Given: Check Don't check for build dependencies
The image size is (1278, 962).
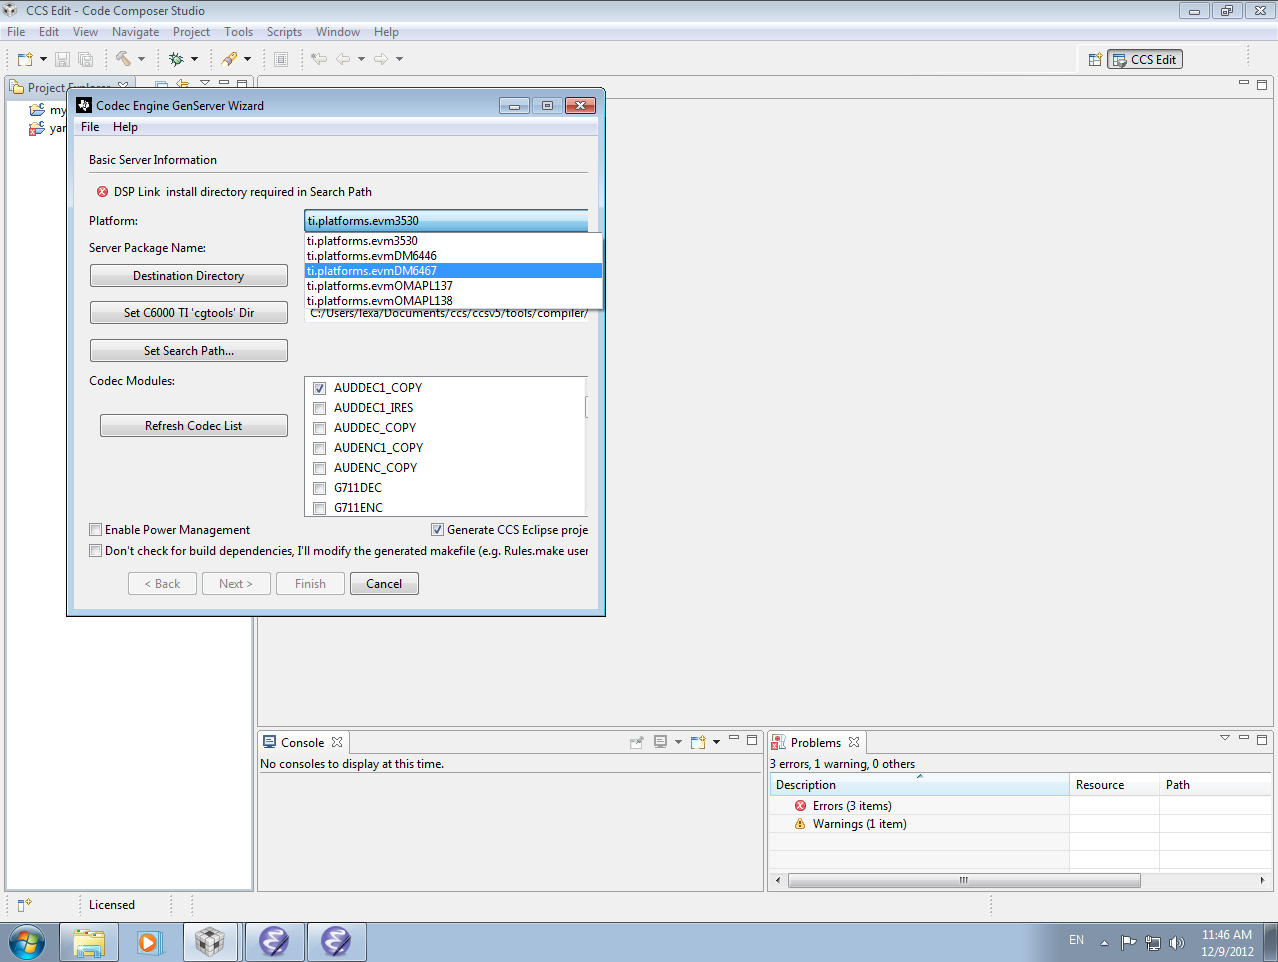Looking at the screenshot, I should tap(95, 551).
